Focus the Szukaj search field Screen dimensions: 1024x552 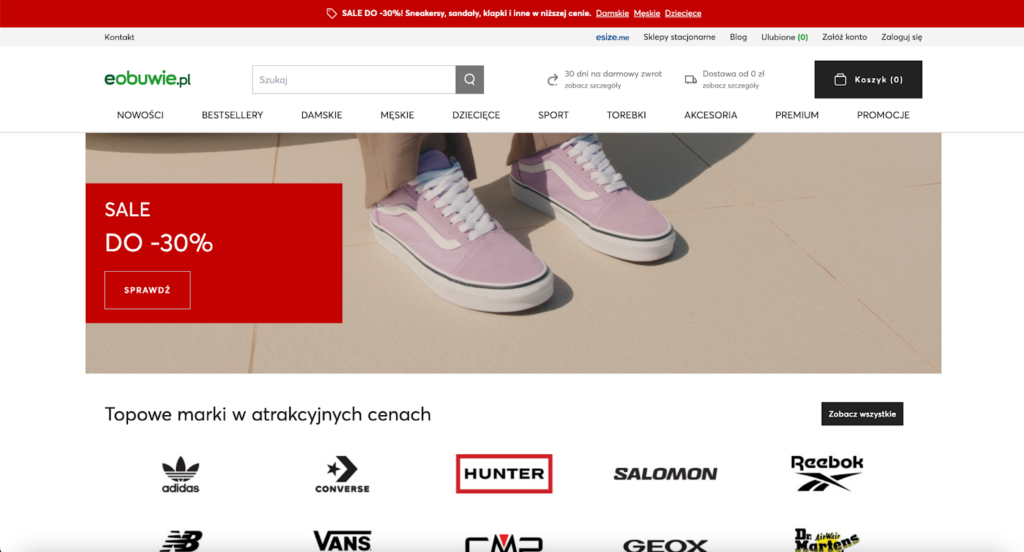tap(354, 80)
